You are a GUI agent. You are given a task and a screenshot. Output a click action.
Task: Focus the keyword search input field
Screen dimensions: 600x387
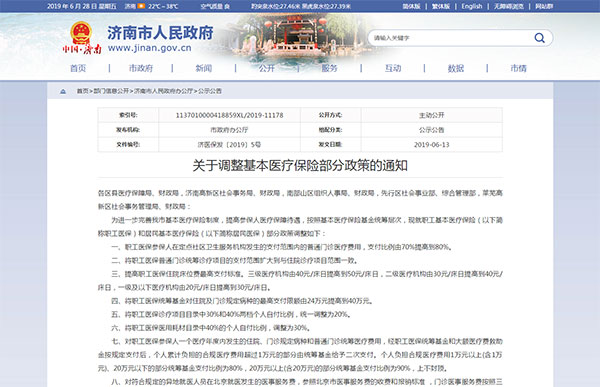coord(452,38)
